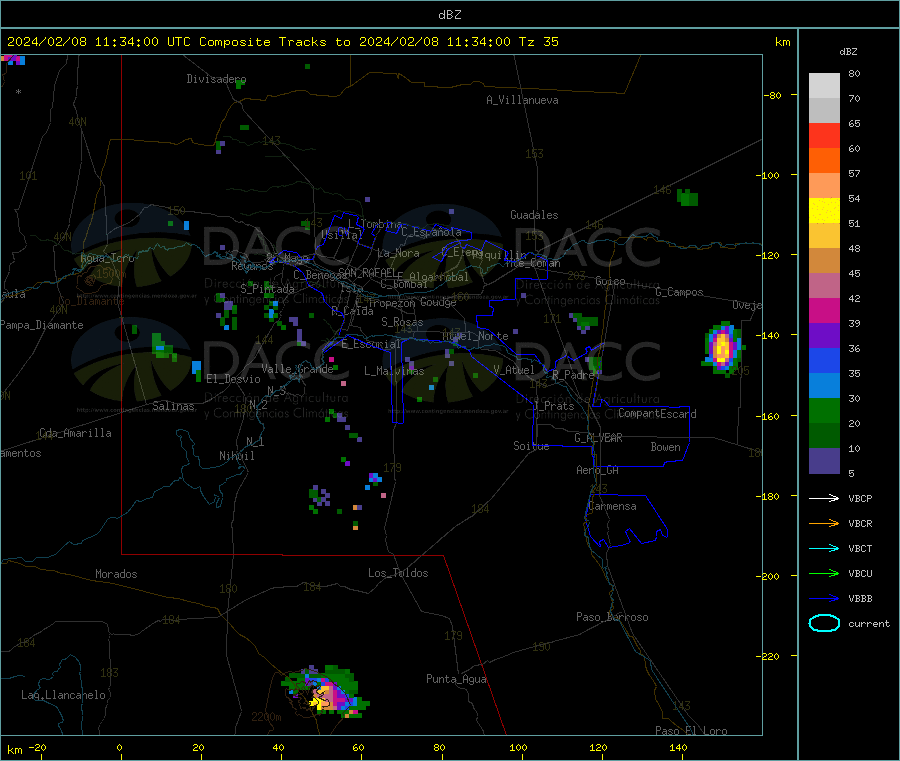Image resolution: width=900 pixels, height=761 pixels.
Task: Select the purple swatch above 36 in scale
Action: (x=824, y=336)
